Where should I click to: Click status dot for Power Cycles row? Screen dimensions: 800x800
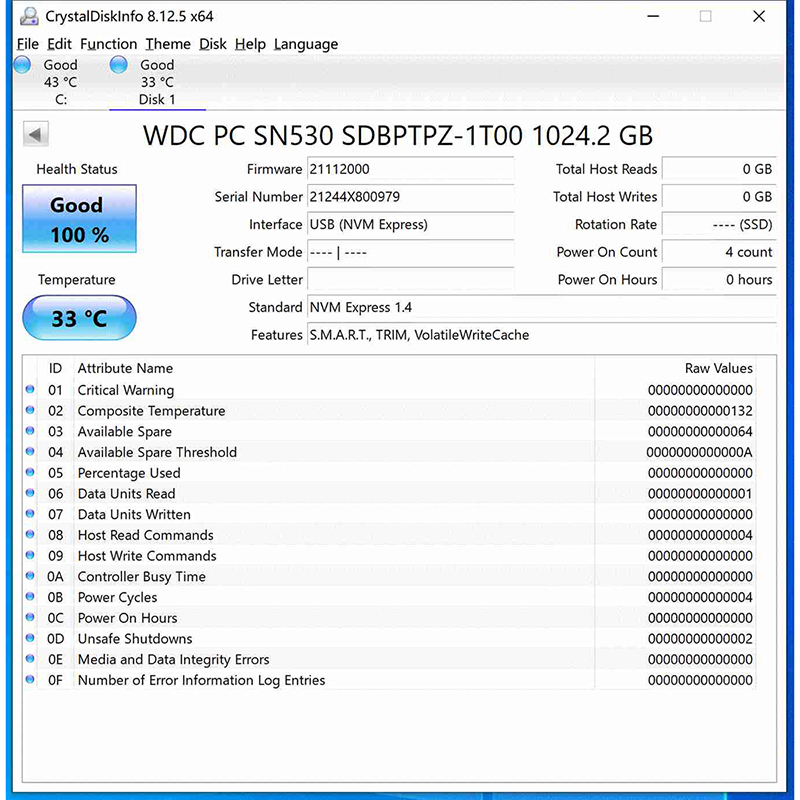point(30,596)
